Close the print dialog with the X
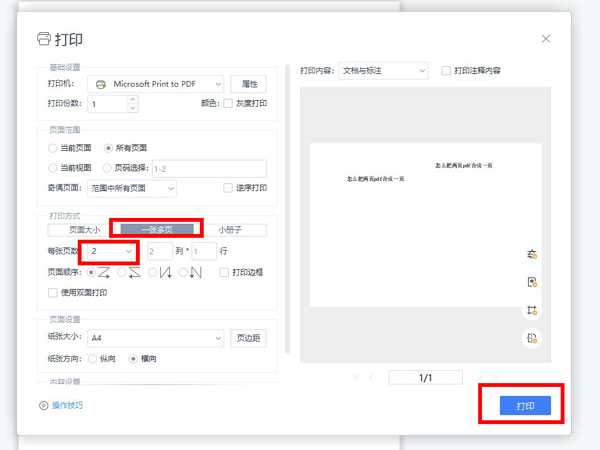 546,39
